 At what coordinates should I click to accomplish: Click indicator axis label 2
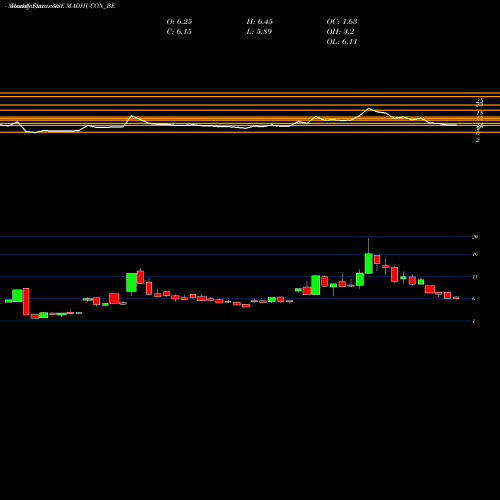pyautogui.click(x=478, y=140)
